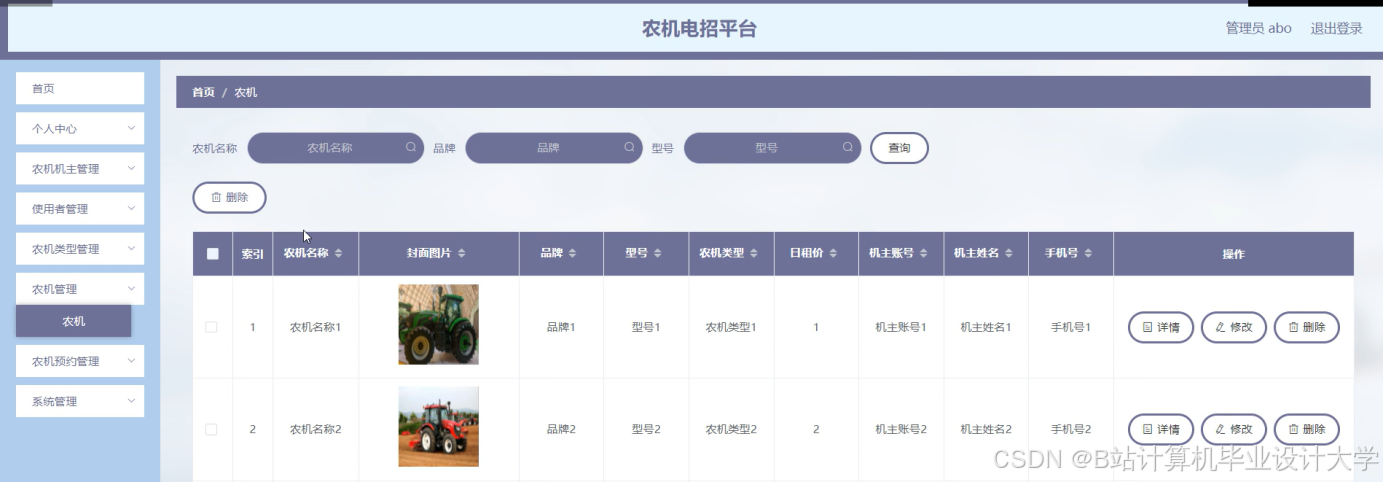The image size is (1383, 482).
Task: Sort table by 机主账号 column arrows
Action: (x=923, y=254)
